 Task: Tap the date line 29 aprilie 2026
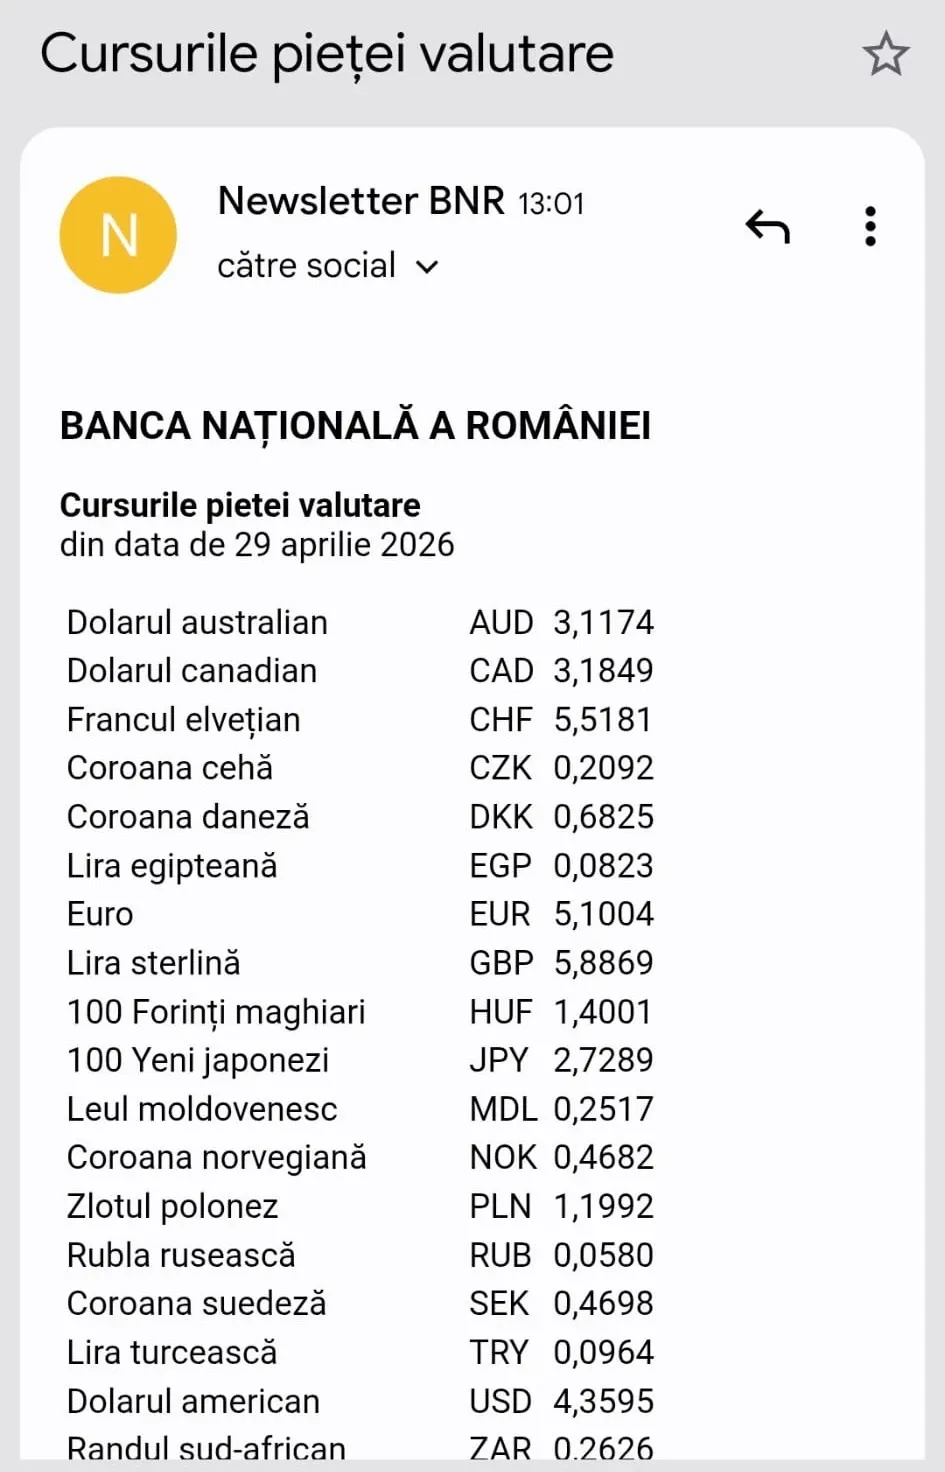257,545
